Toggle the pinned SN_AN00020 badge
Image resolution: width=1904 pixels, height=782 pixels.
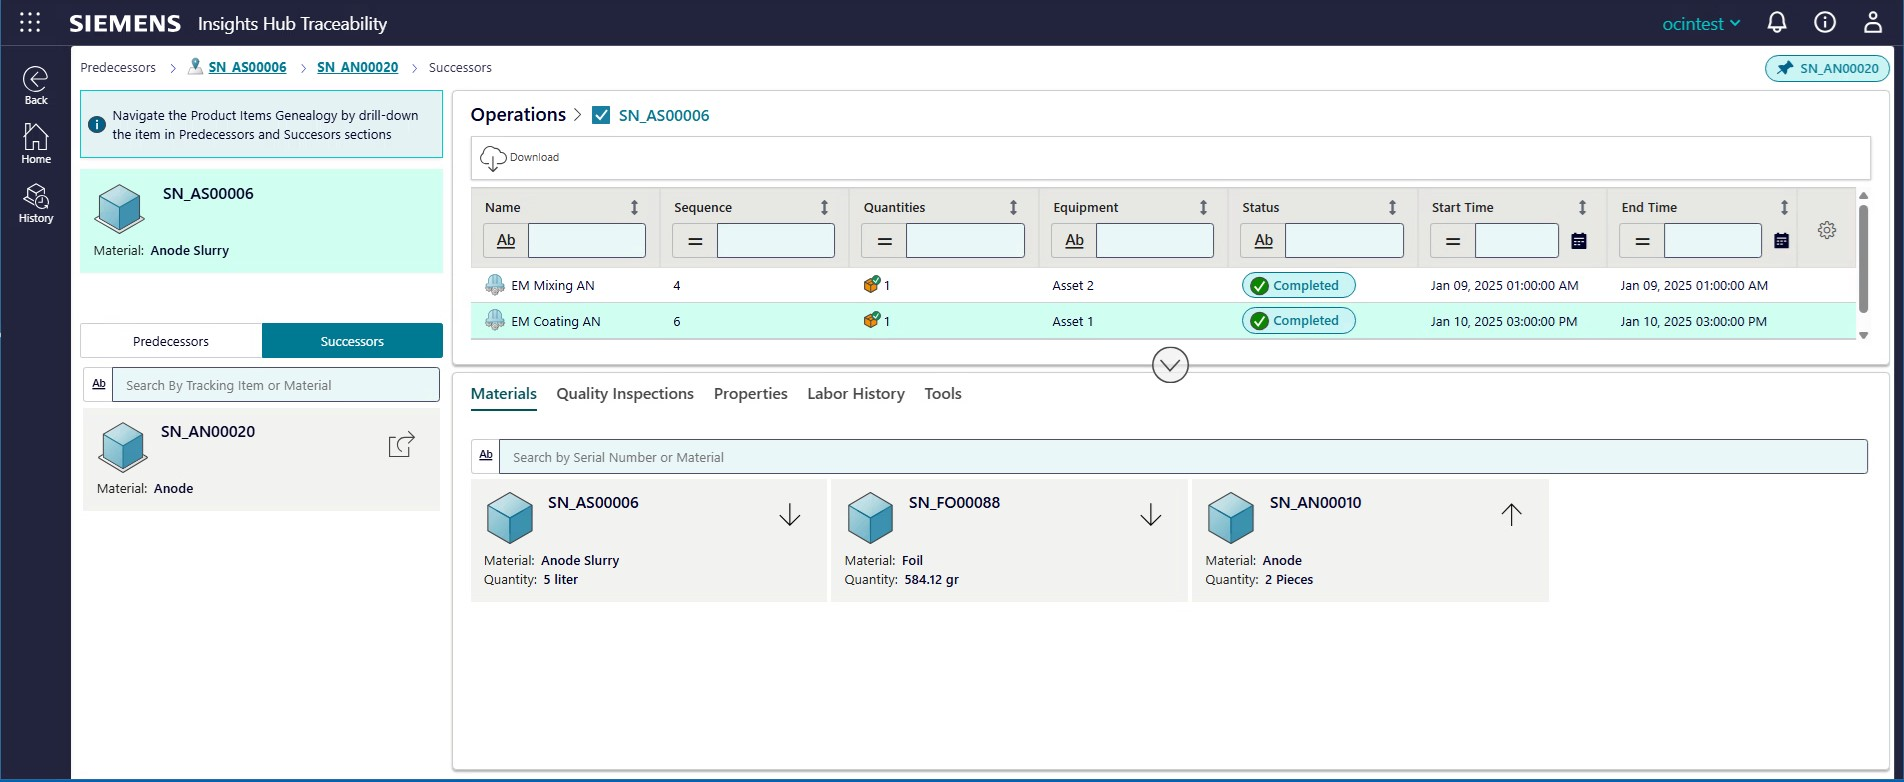[1827, 68]
